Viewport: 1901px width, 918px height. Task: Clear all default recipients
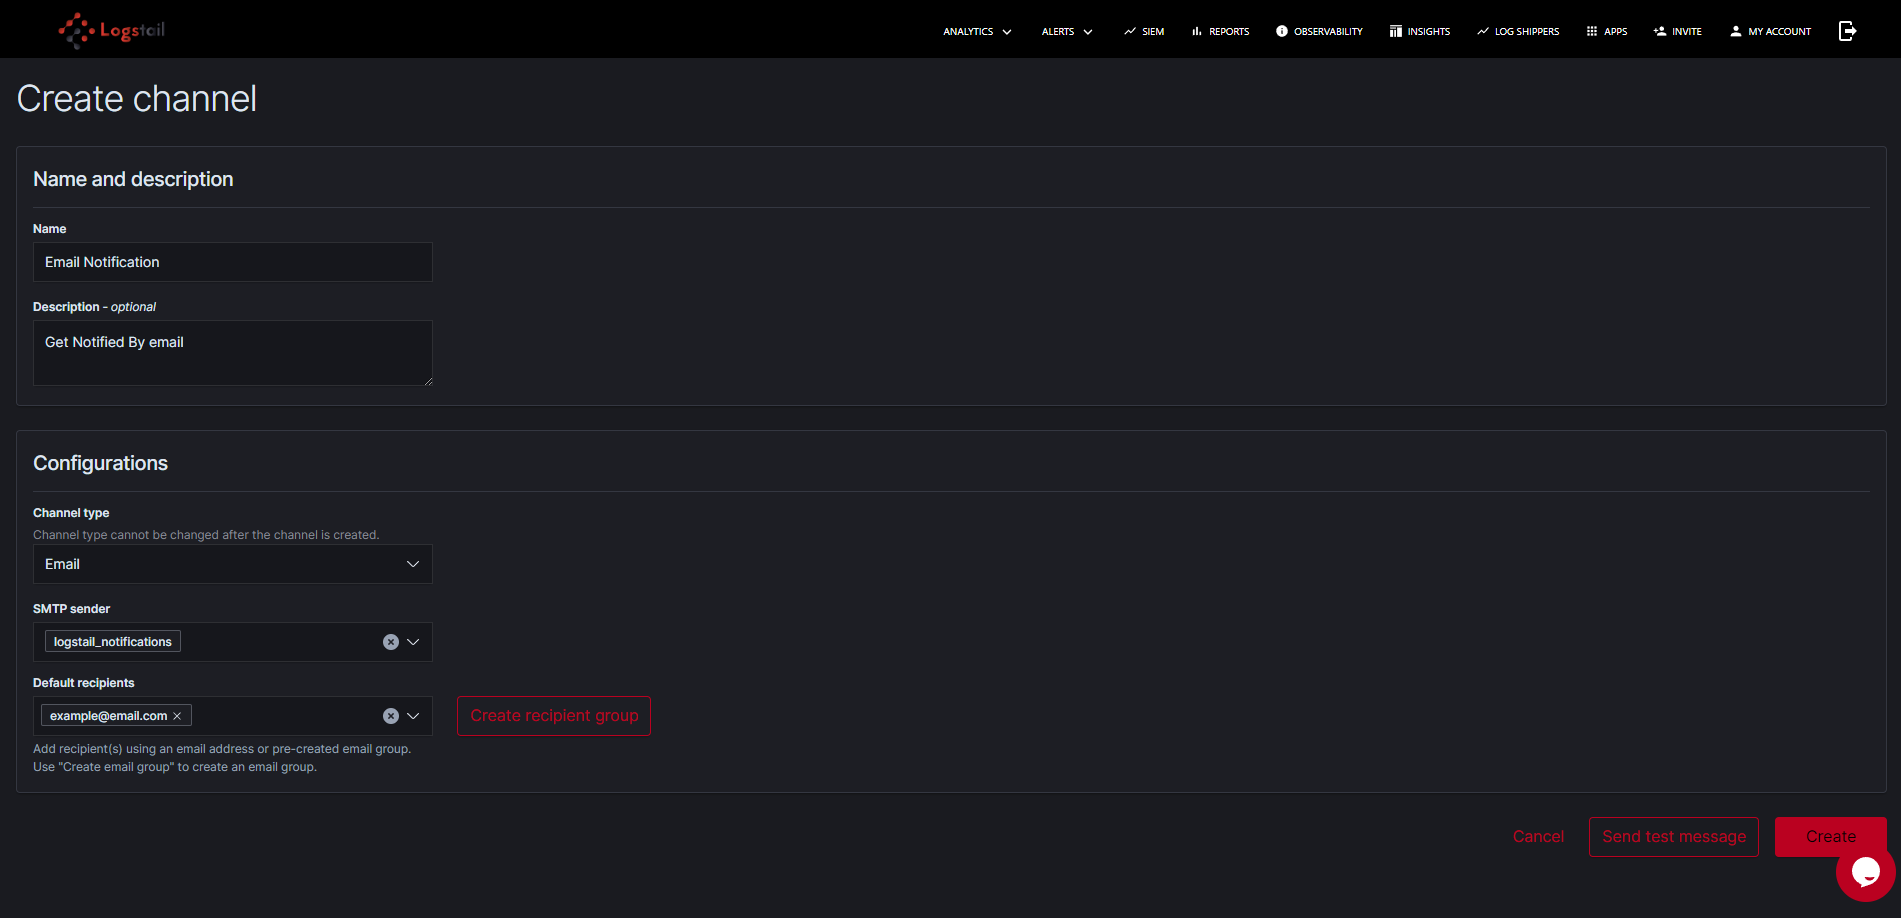tap(391, 716)
